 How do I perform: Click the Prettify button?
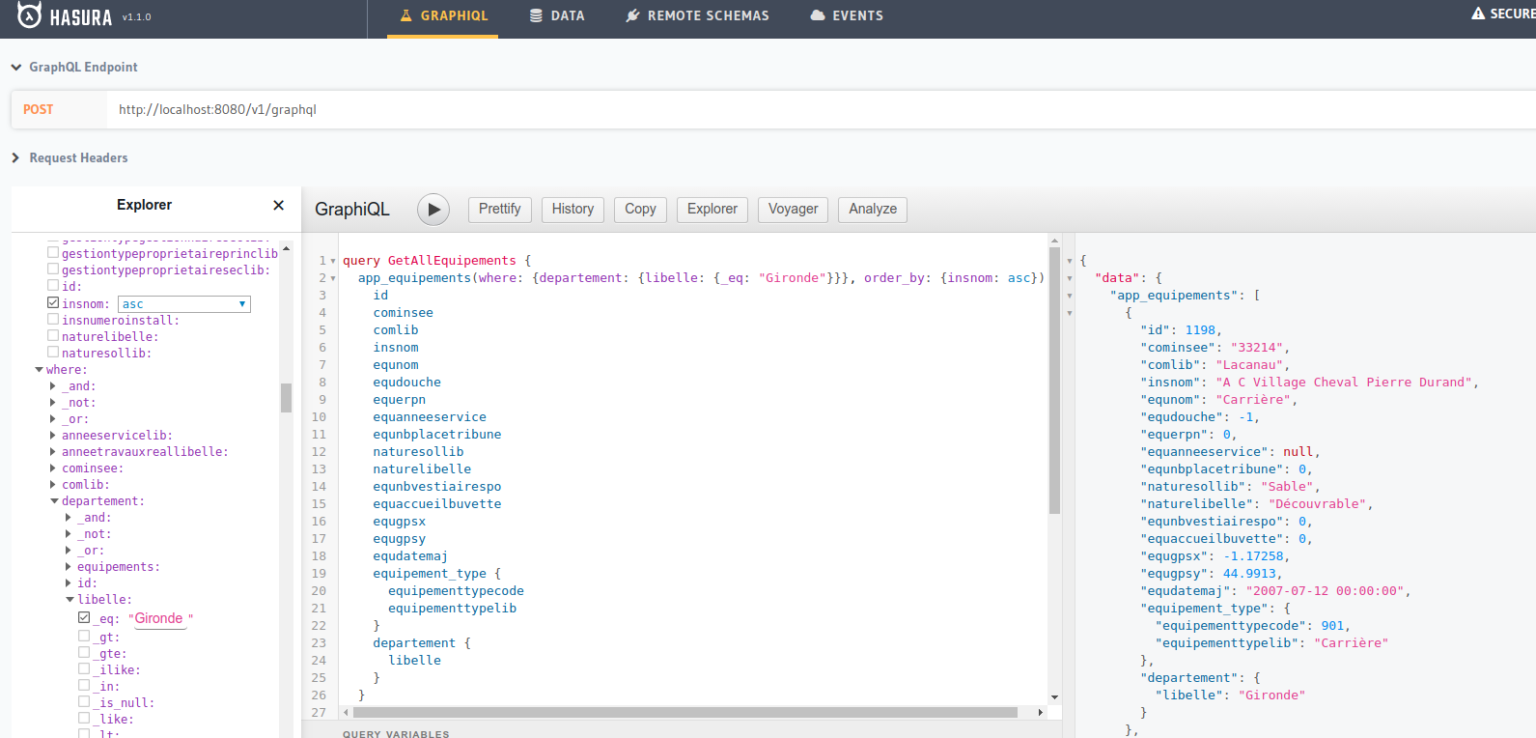tap(500, 210)
